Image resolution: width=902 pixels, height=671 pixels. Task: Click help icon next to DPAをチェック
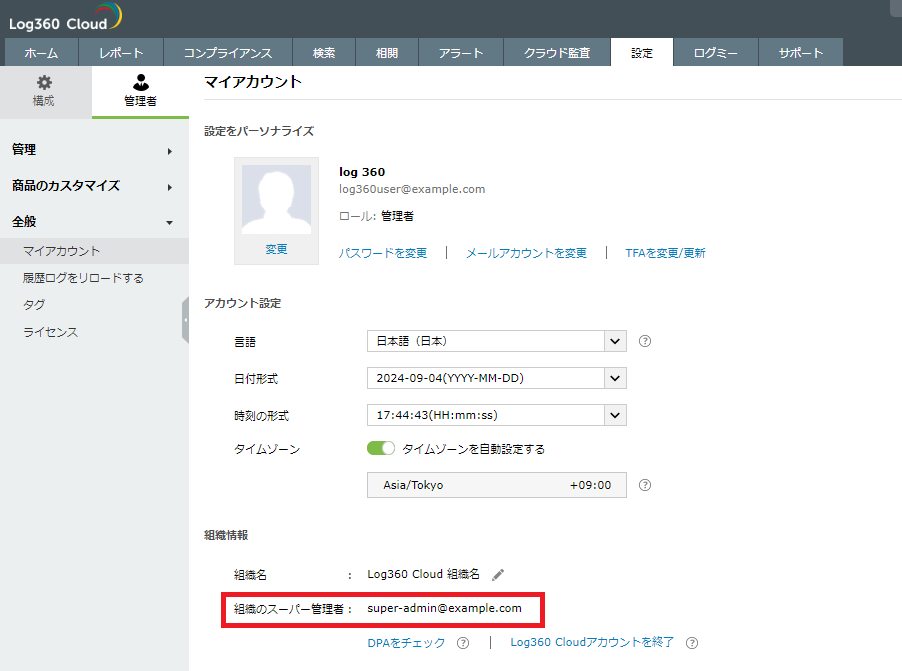463,643
